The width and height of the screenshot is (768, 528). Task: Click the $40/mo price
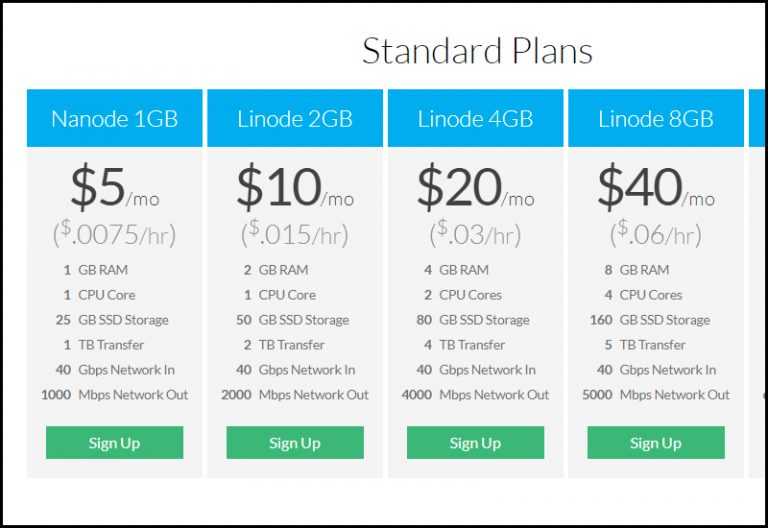[656, 187]
